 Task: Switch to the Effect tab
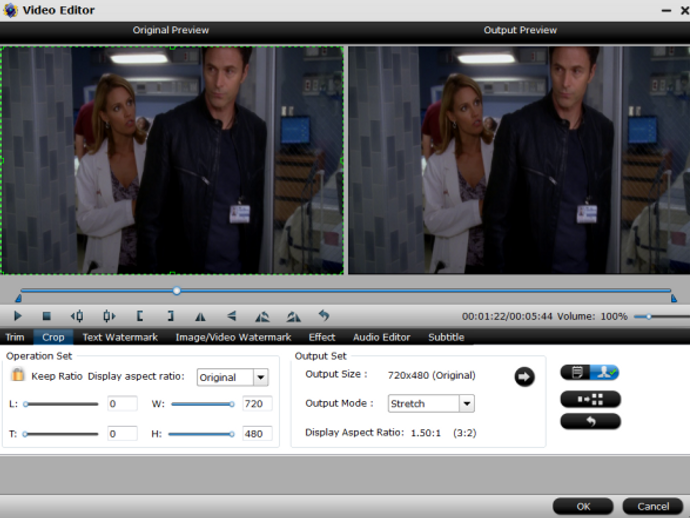coord(322,337)
